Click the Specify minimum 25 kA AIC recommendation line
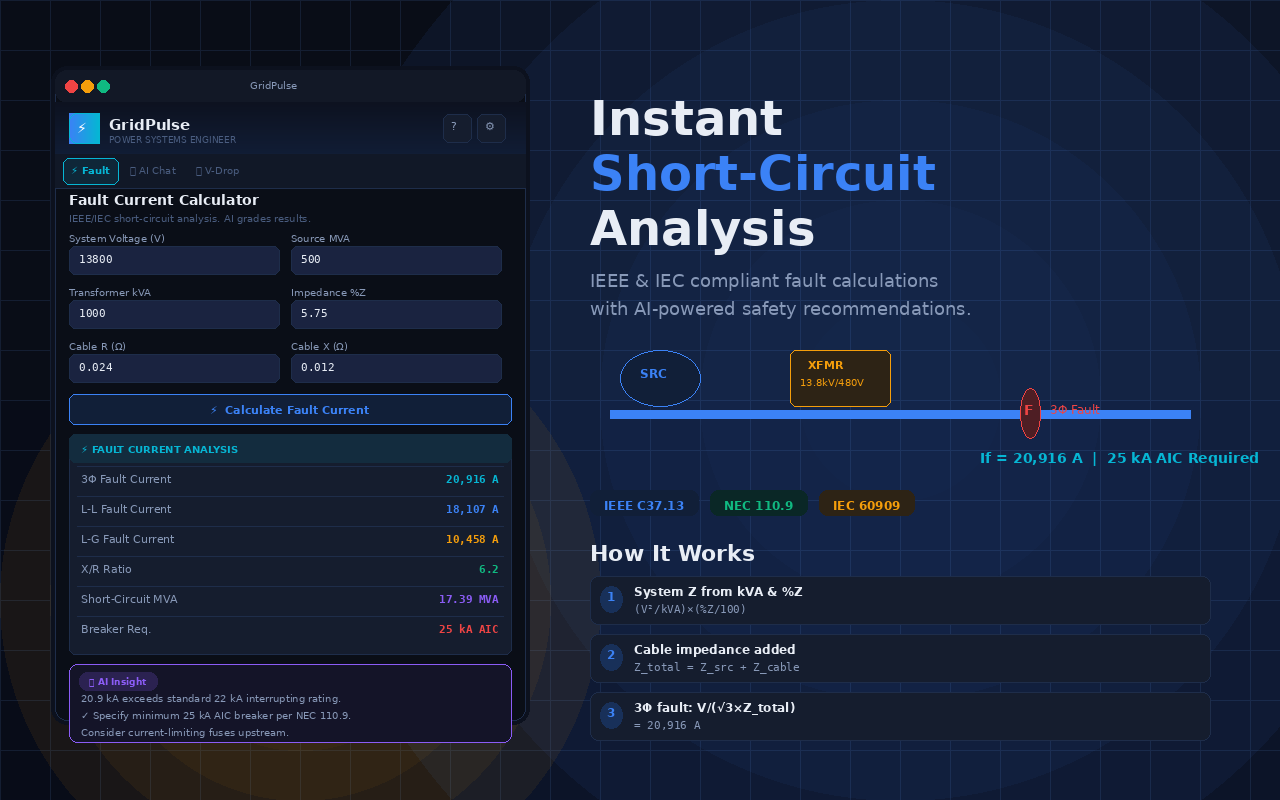Screen dimensions: 1280x800 tap(215, 716)
